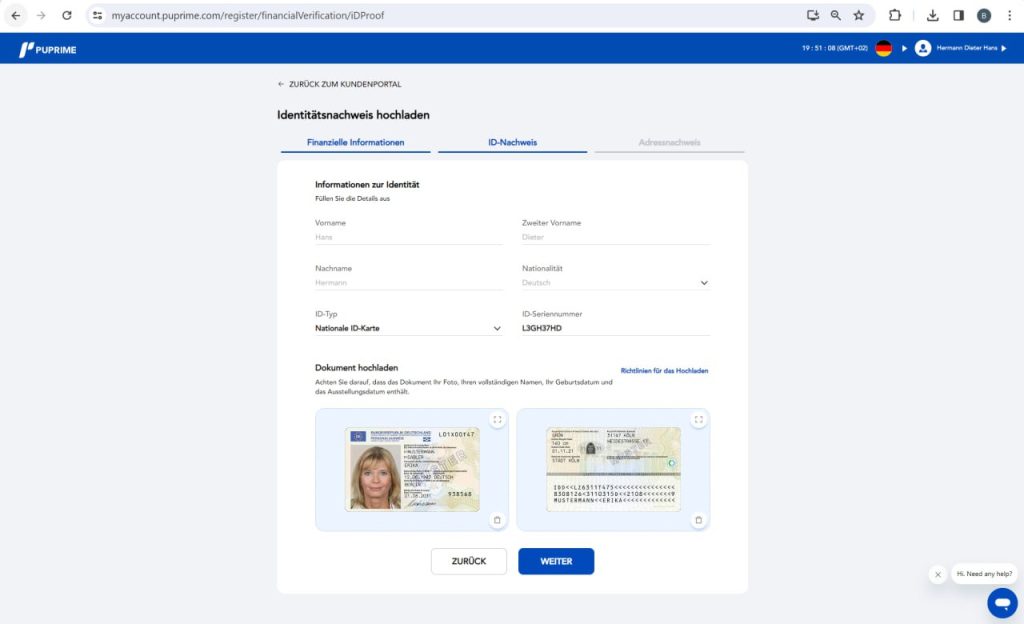Click the PU Prime logo in the header
1024x624 pixels.
pos(47,49)
